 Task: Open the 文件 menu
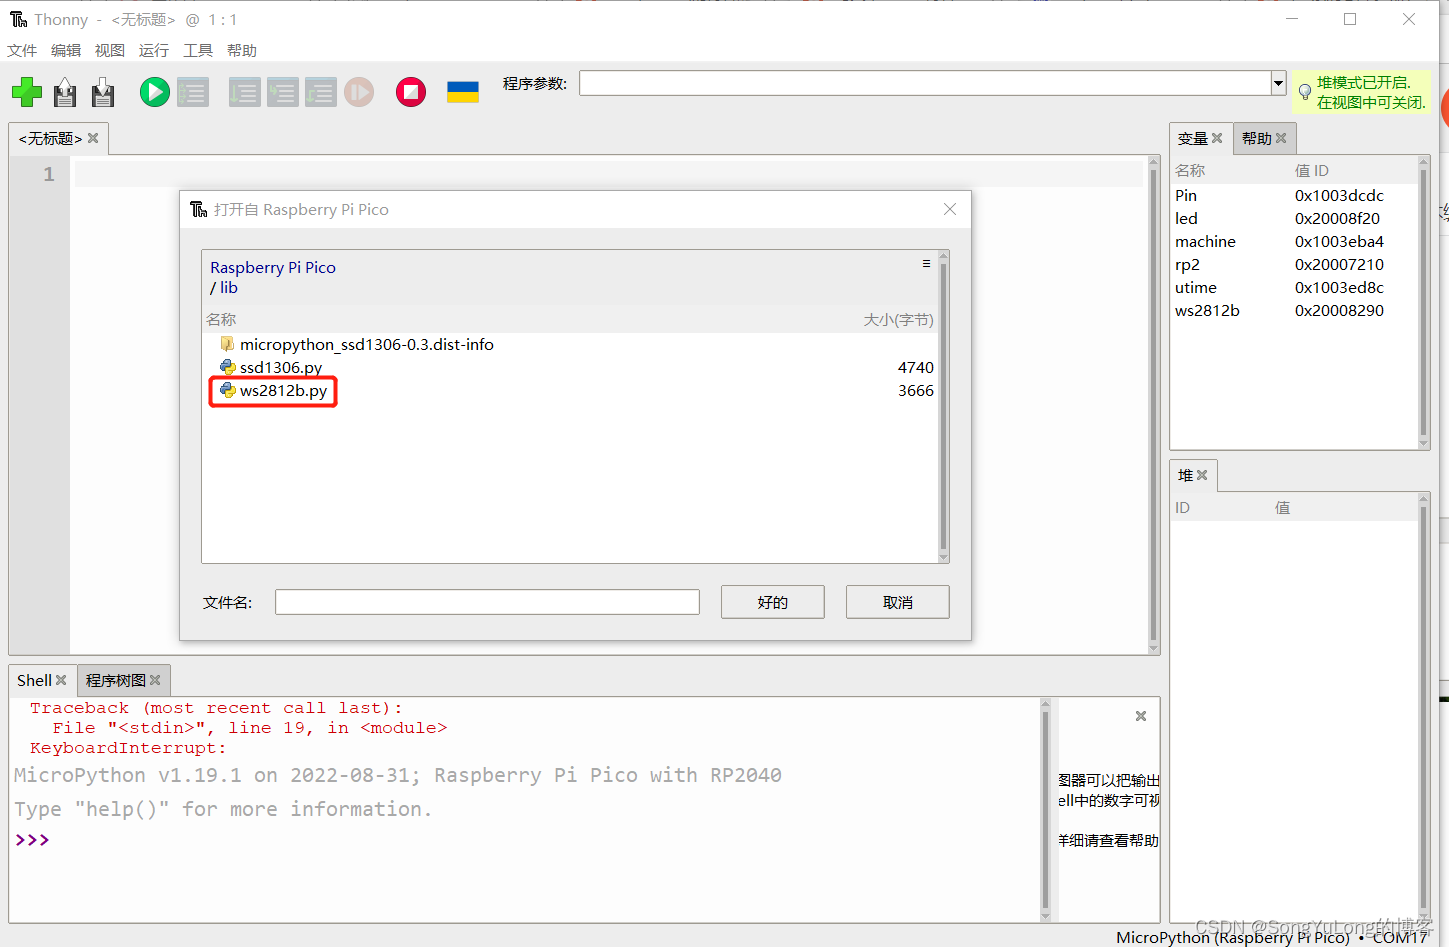click(22, 50)
